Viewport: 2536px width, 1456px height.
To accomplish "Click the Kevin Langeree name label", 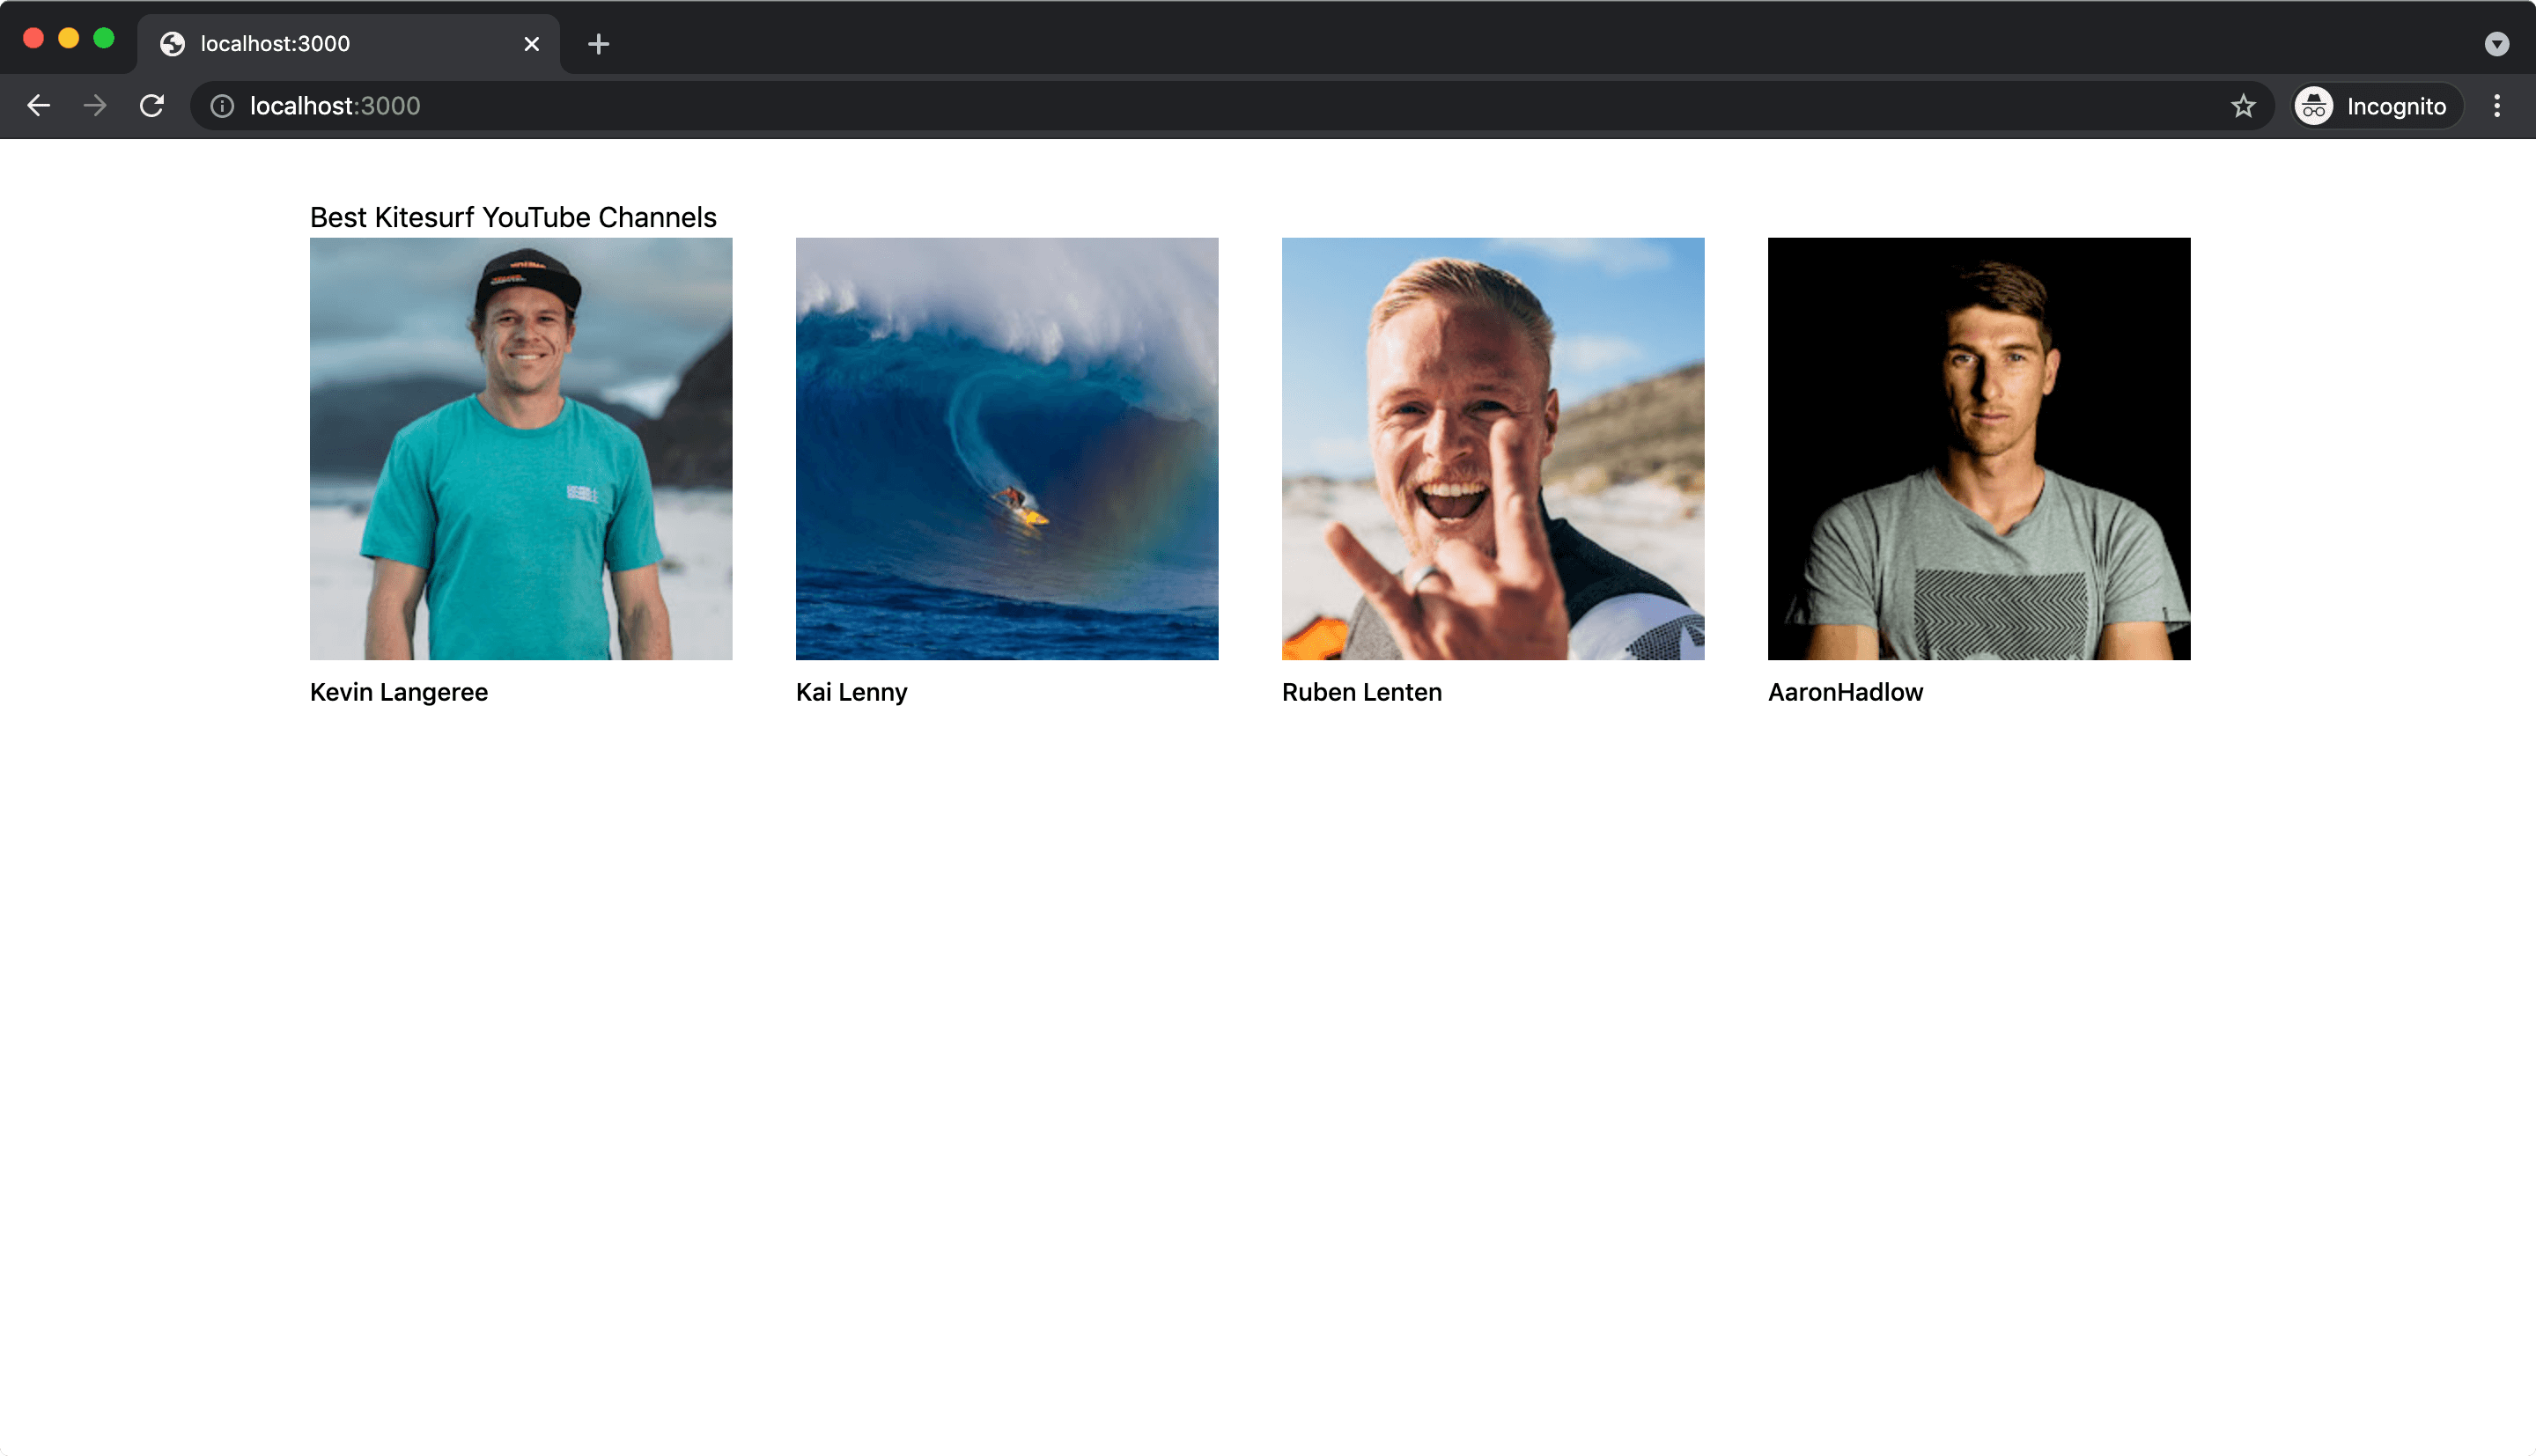I will pos(399,692).
